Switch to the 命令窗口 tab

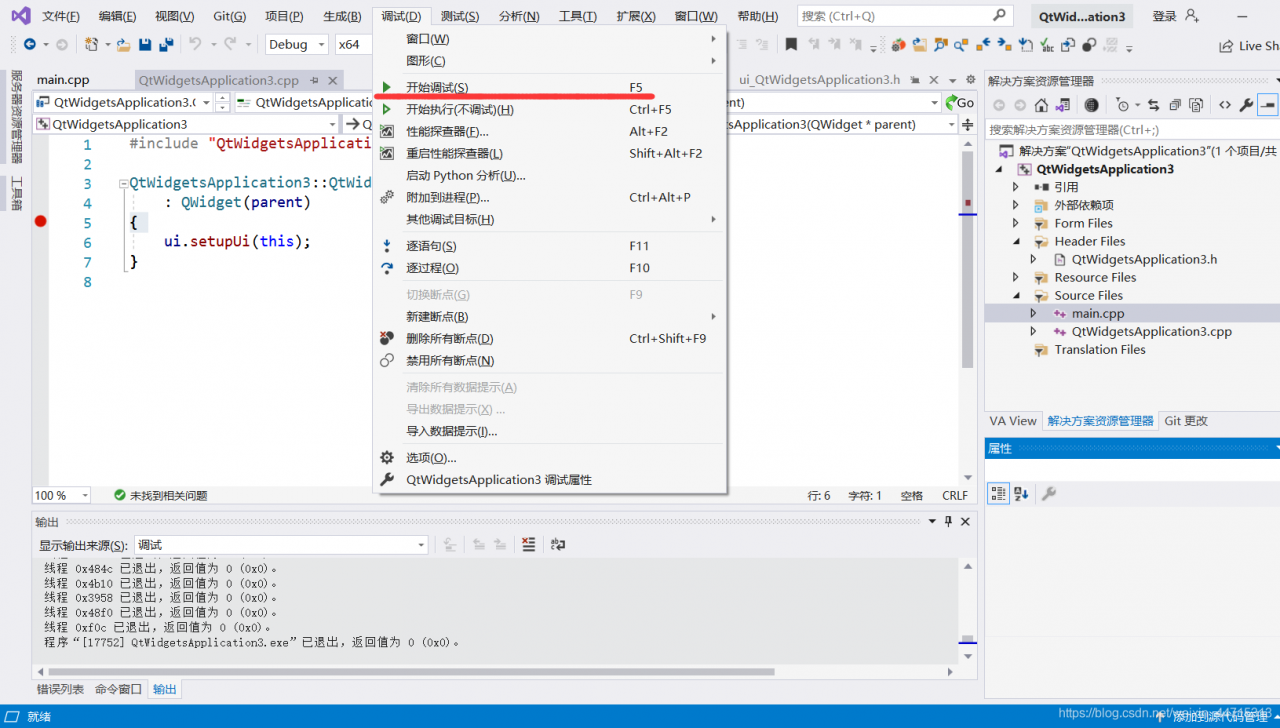click(118, 689)
